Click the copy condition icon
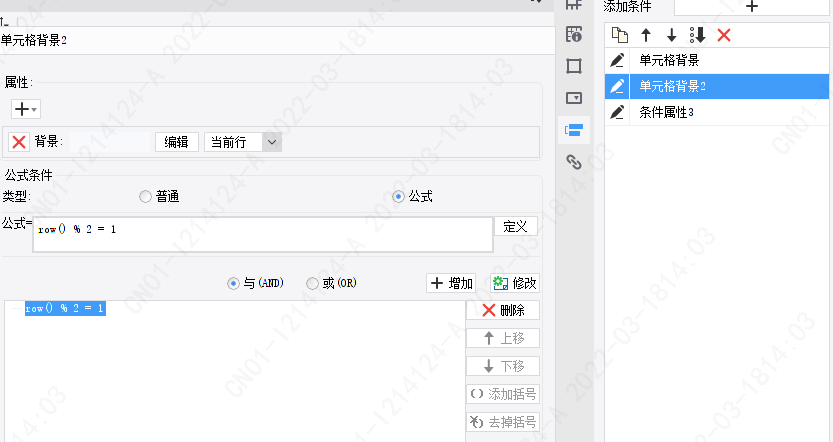The width and height of the screenshot is (833, 442). click(619, 35)
